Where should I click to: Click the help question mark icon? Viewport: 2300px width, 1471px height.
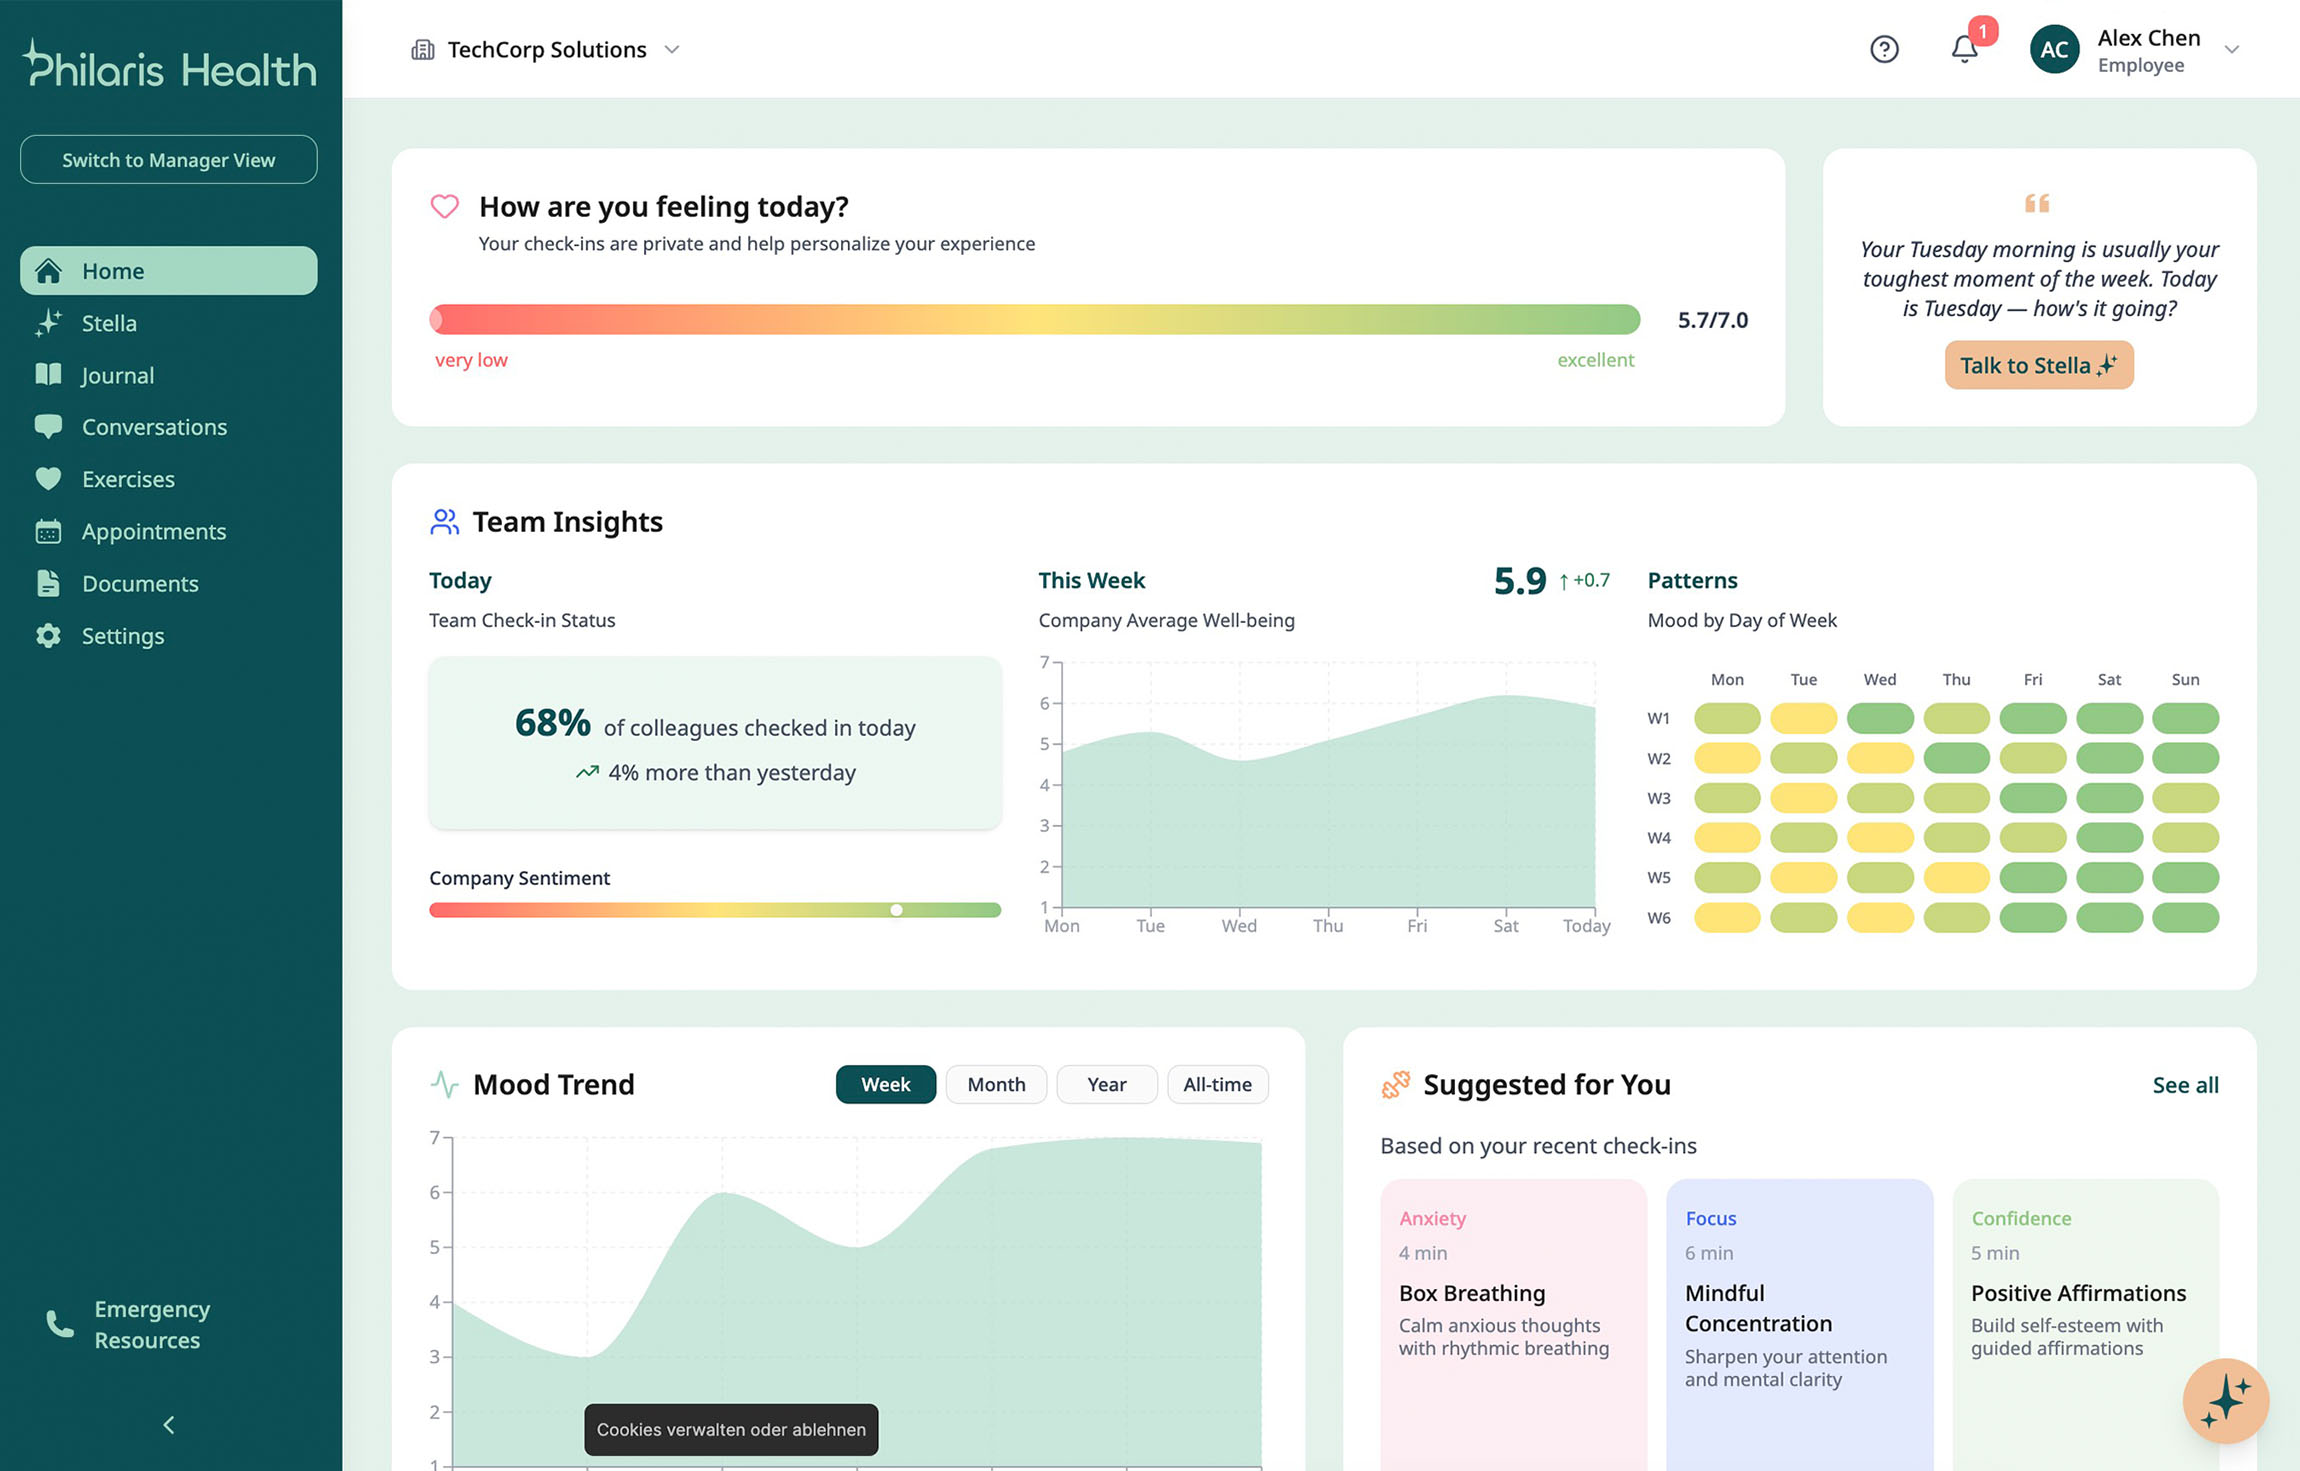pyautogui.click(x=1884, y=48)
